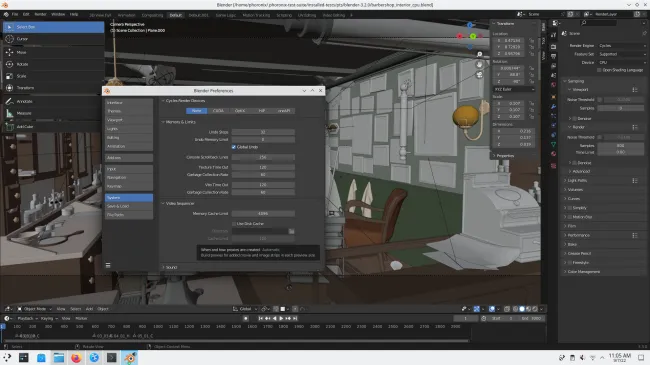
Task: Select HIP as Cycles render device
Action: [x=262, y=111]
